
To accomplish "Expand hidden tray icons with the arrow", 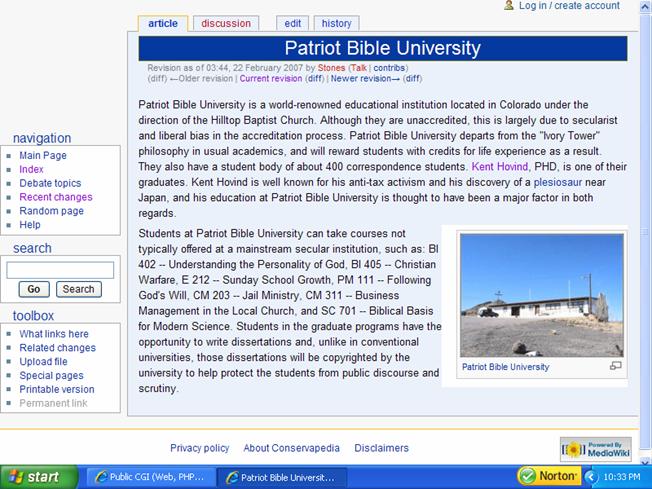I will pyautogui.click(x=590, y=477).
